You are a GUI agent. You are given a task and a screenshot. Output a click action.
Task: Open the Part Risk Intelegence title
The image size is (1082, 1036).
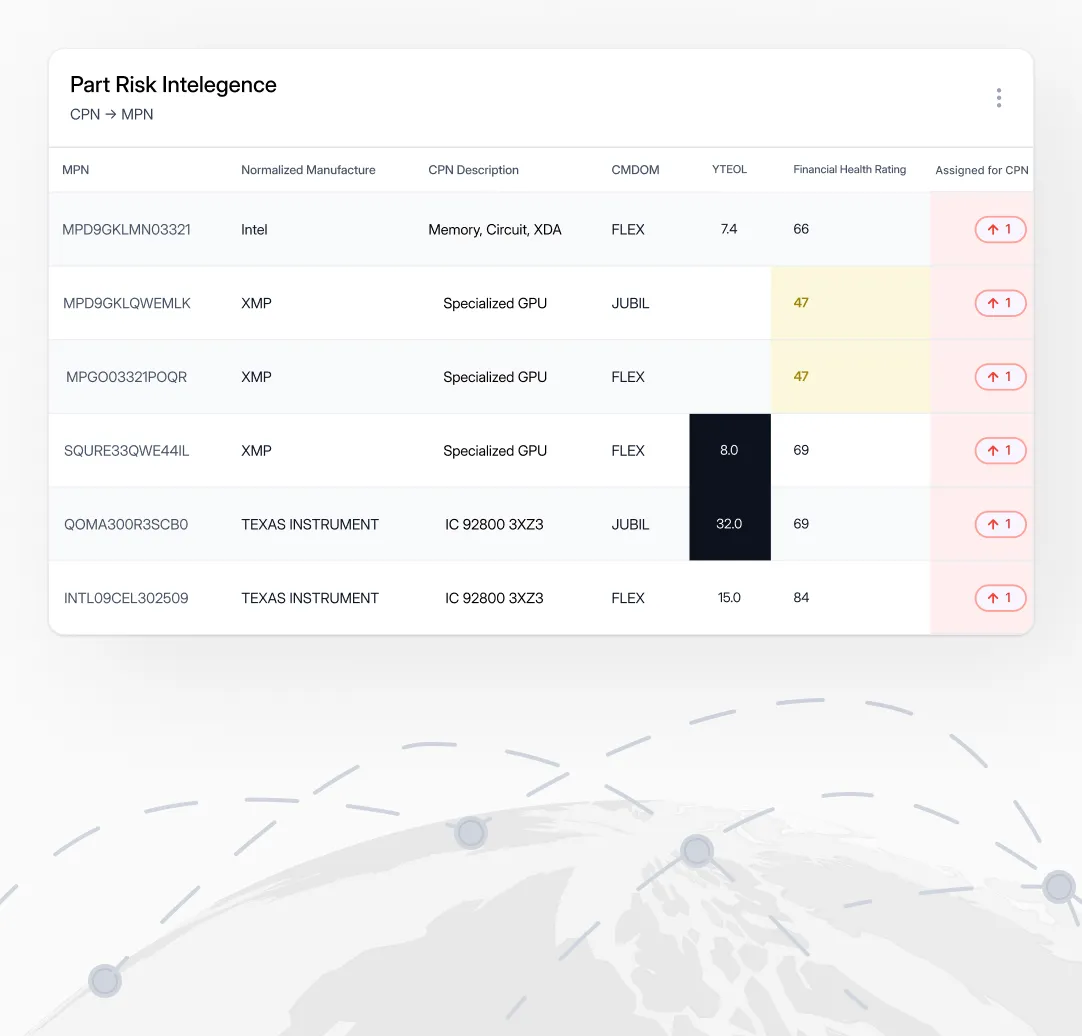point(173,85)
